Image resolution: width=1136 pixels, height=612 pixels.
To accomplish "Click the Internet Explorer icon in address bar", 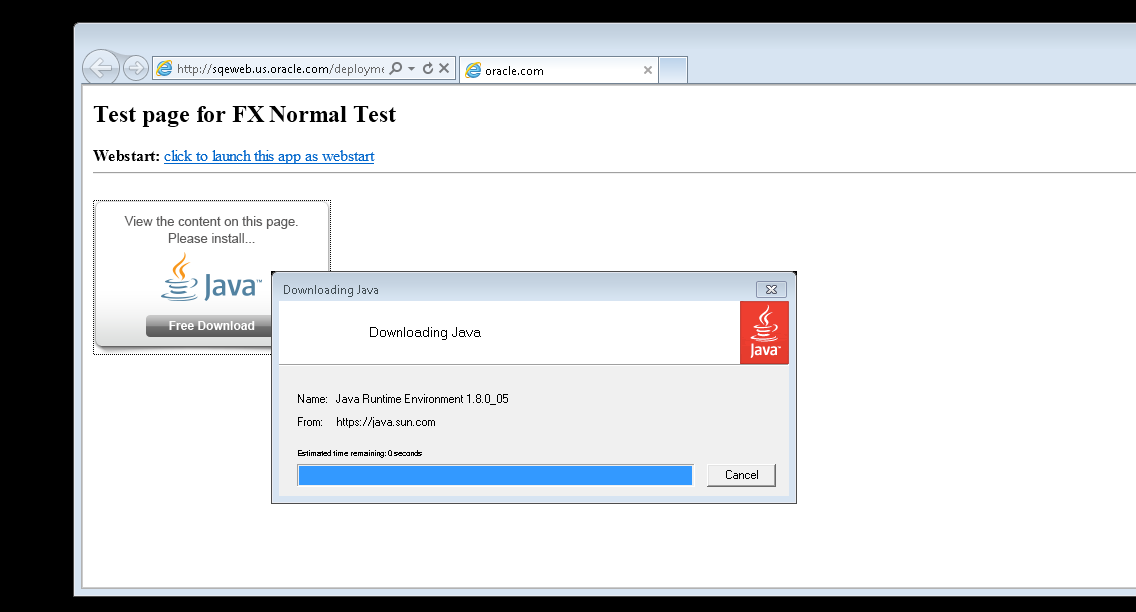I will click(164, 69).
